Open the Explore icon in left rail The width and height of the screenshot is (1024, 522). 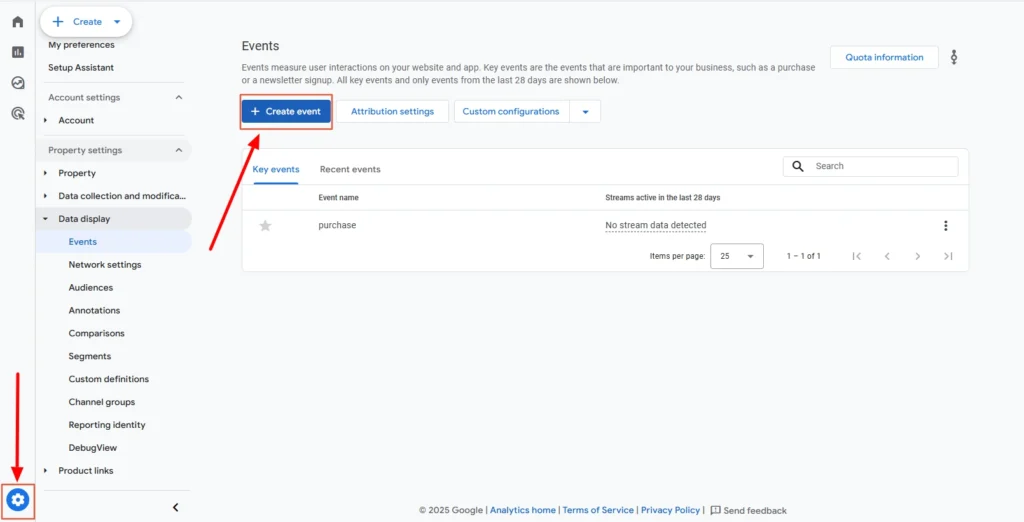(x=17, y=83)
